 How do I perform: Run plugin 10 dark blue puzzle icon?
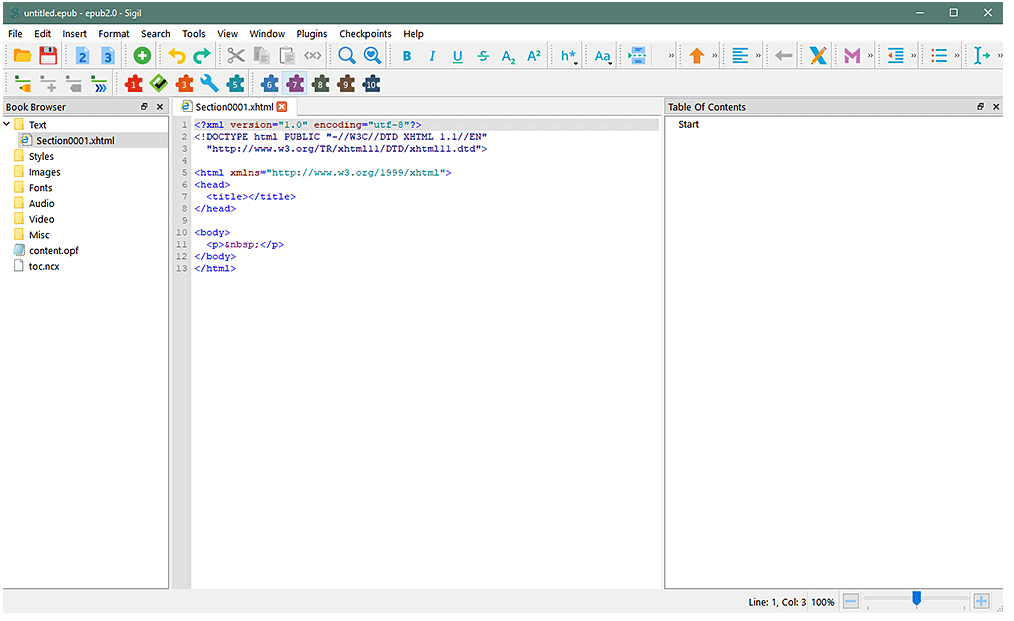(371, 83)
